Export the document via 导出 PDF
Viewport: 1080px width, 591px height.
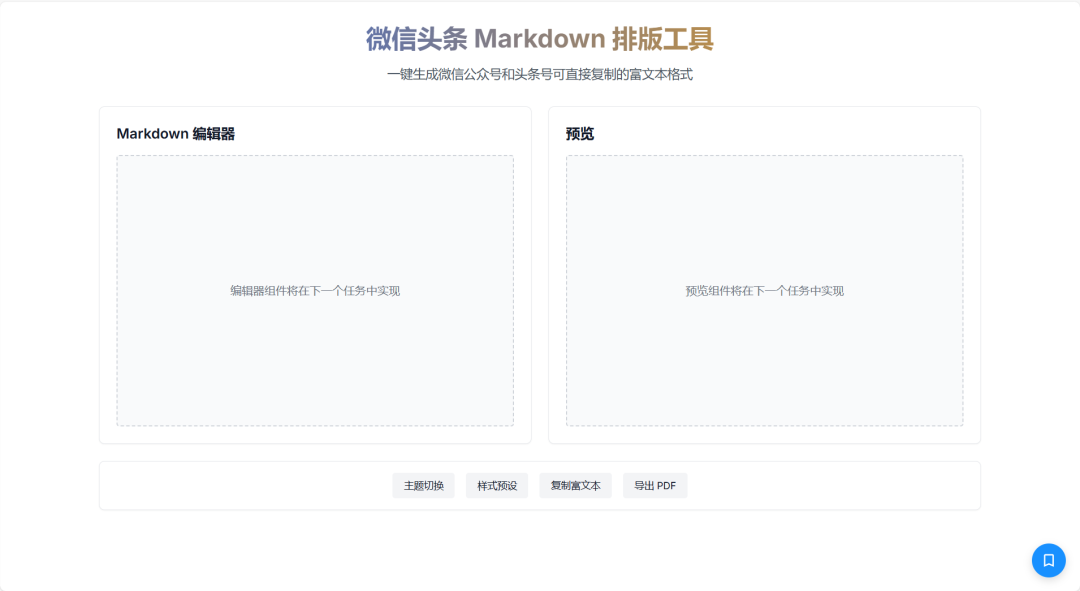pos(655,486)
